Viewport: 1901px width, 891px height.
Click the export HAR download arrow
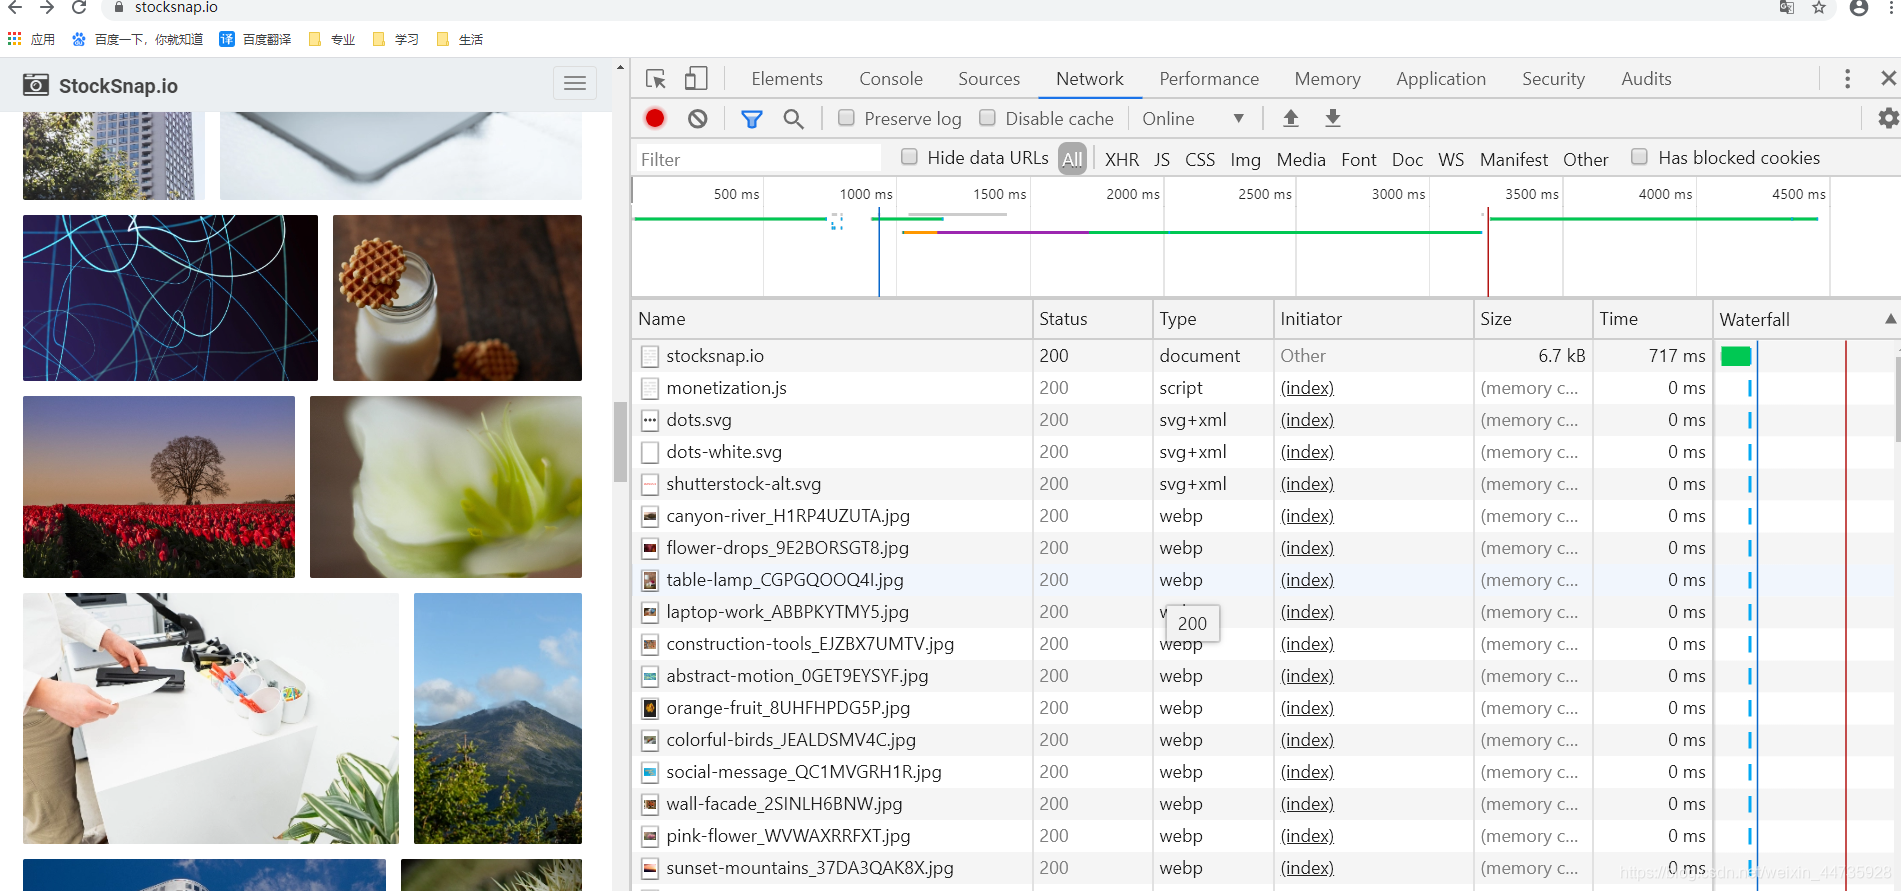click(1333, 118)
